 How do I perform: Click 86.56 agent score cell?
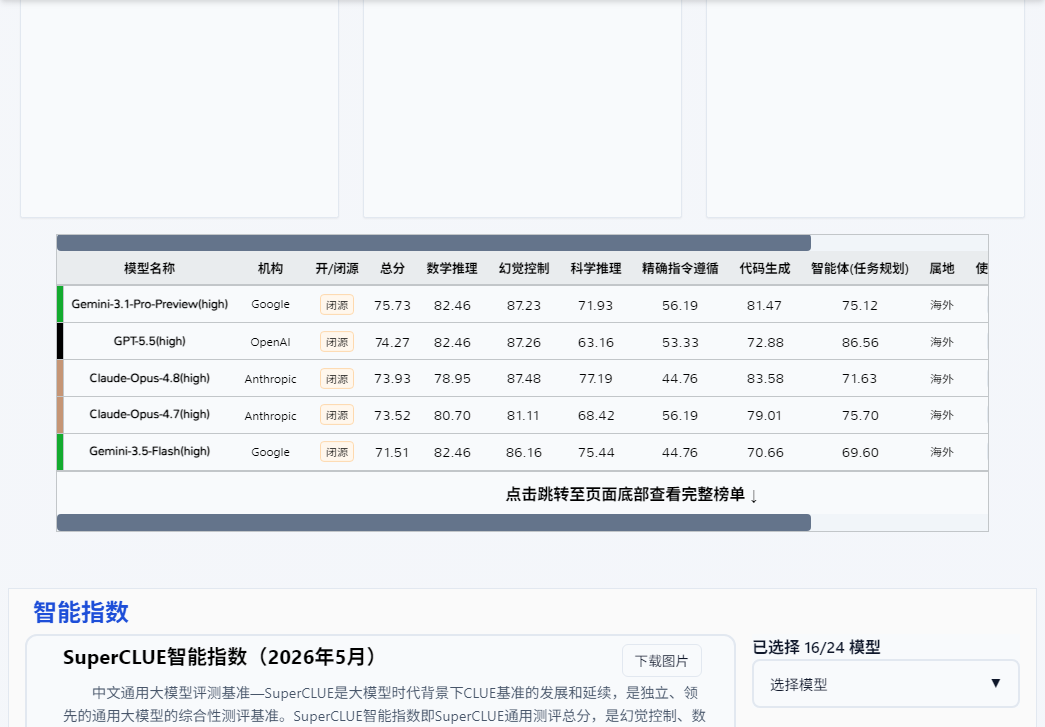pyautogui.click(x=860, y=343)
